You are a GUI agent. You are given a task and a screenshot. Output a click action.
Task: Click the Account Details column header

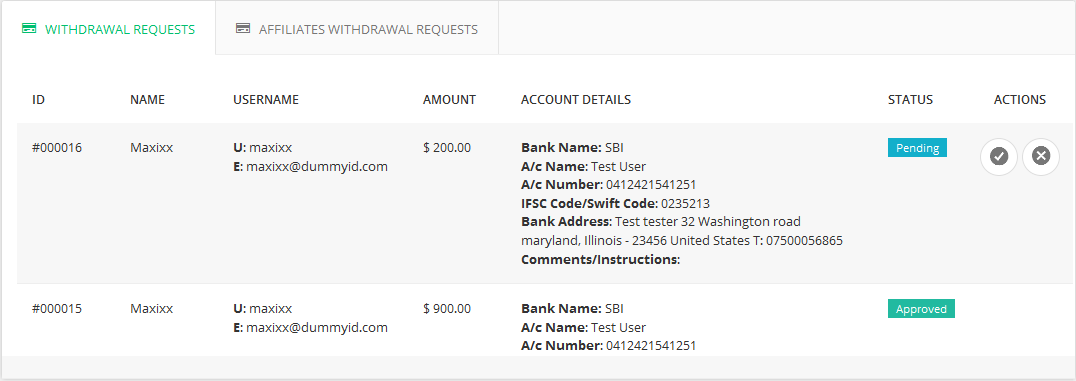coord(576,100)
